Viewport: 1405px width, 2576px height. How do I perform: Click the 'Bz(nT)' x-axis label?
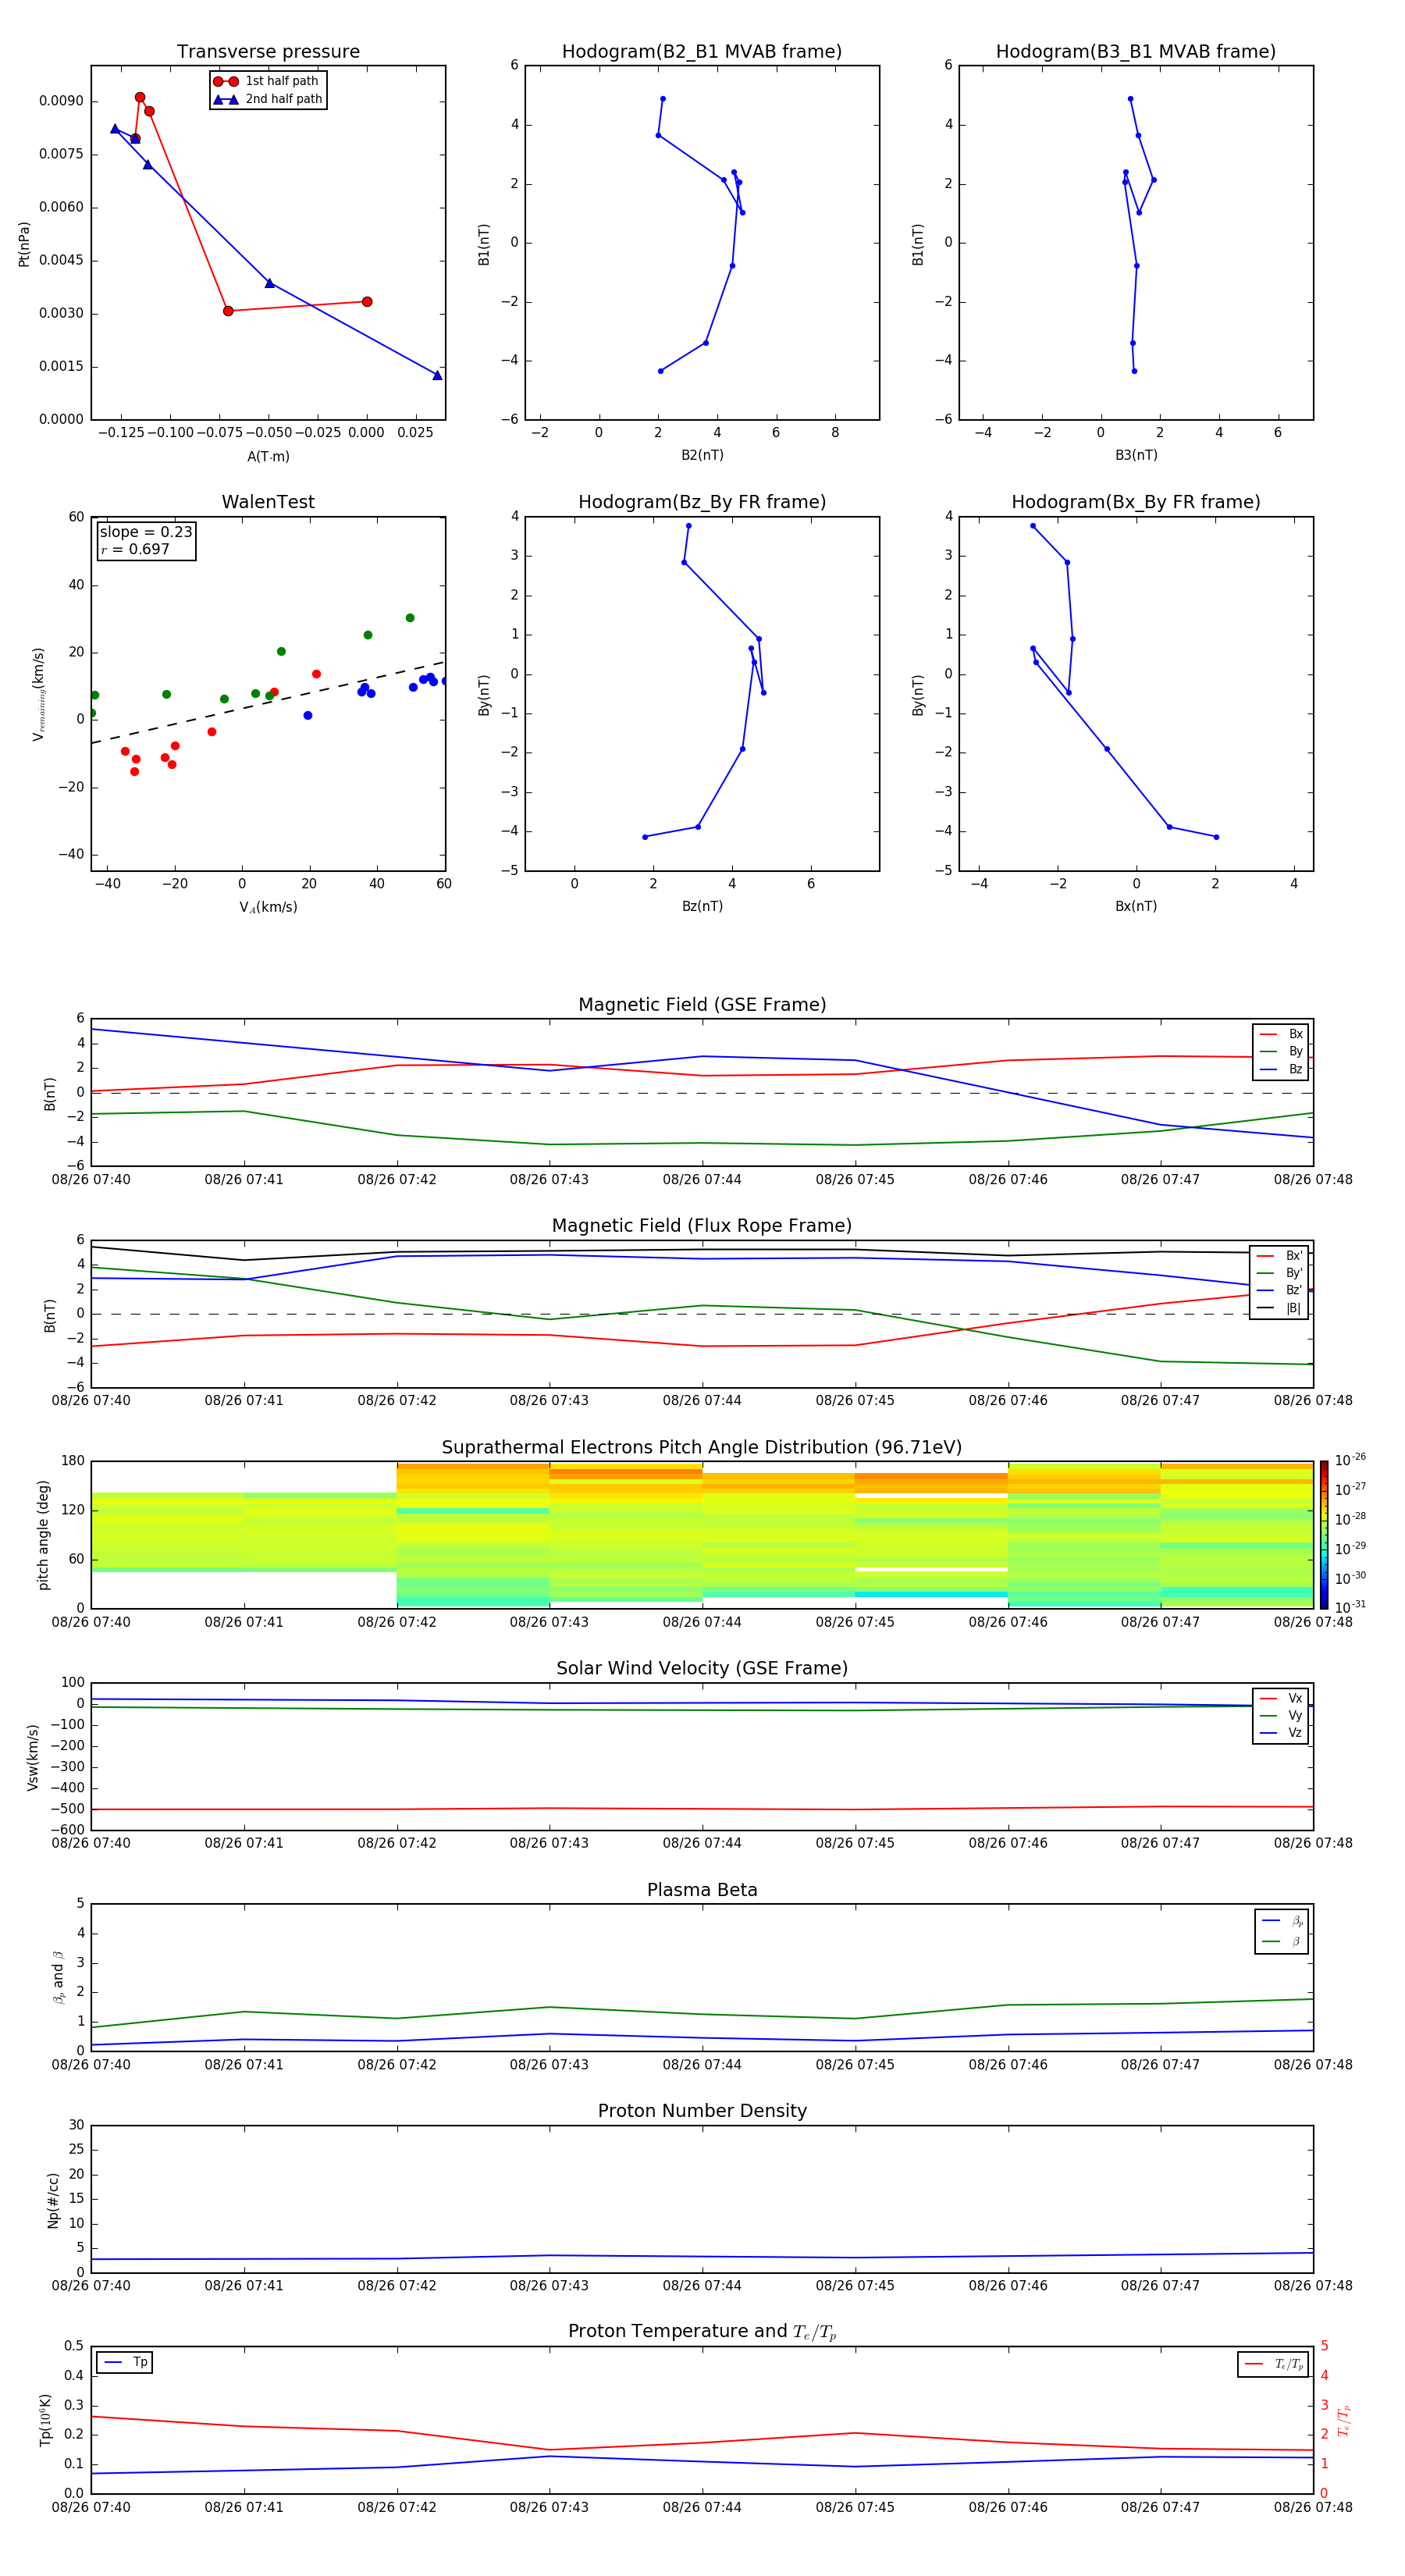coord(702,906)
